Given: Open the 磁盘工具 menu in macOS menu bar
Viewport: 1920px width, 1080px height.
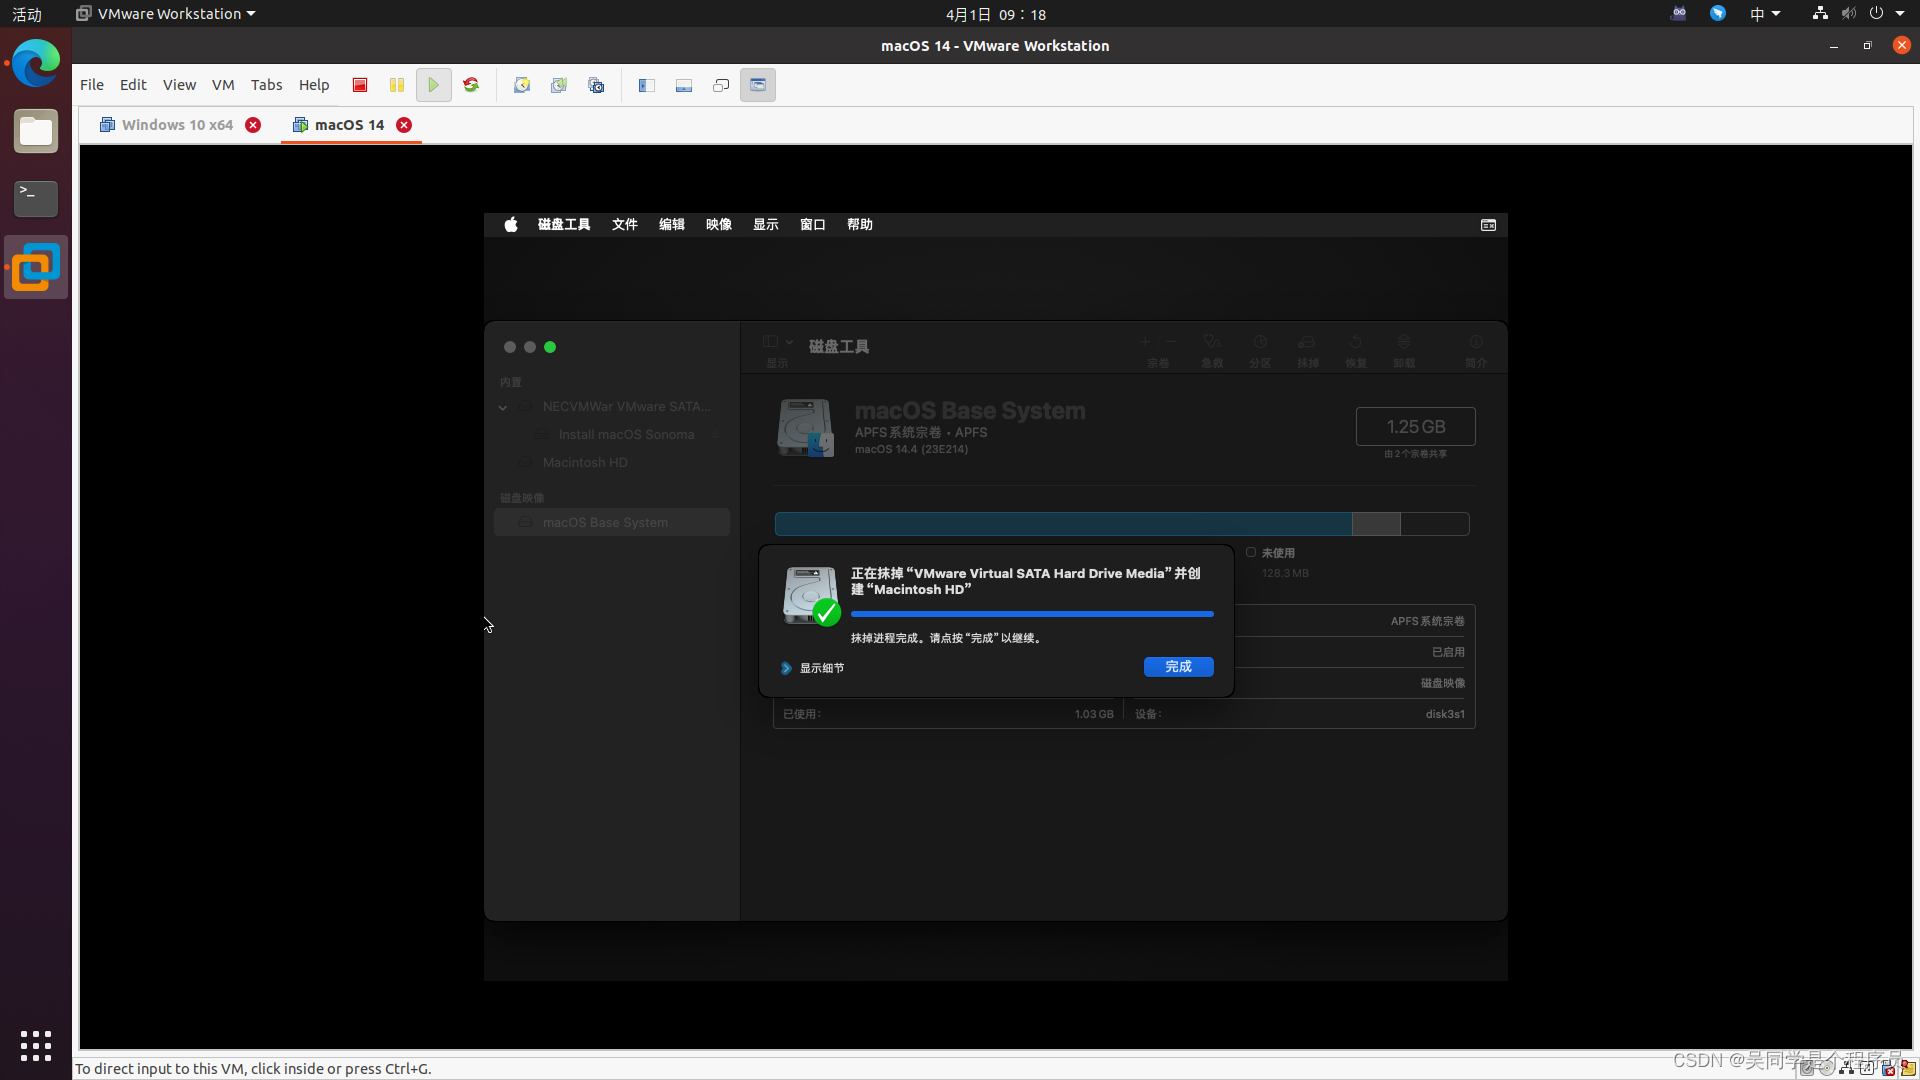Looking at the screenshot, I should click(564, 225).
